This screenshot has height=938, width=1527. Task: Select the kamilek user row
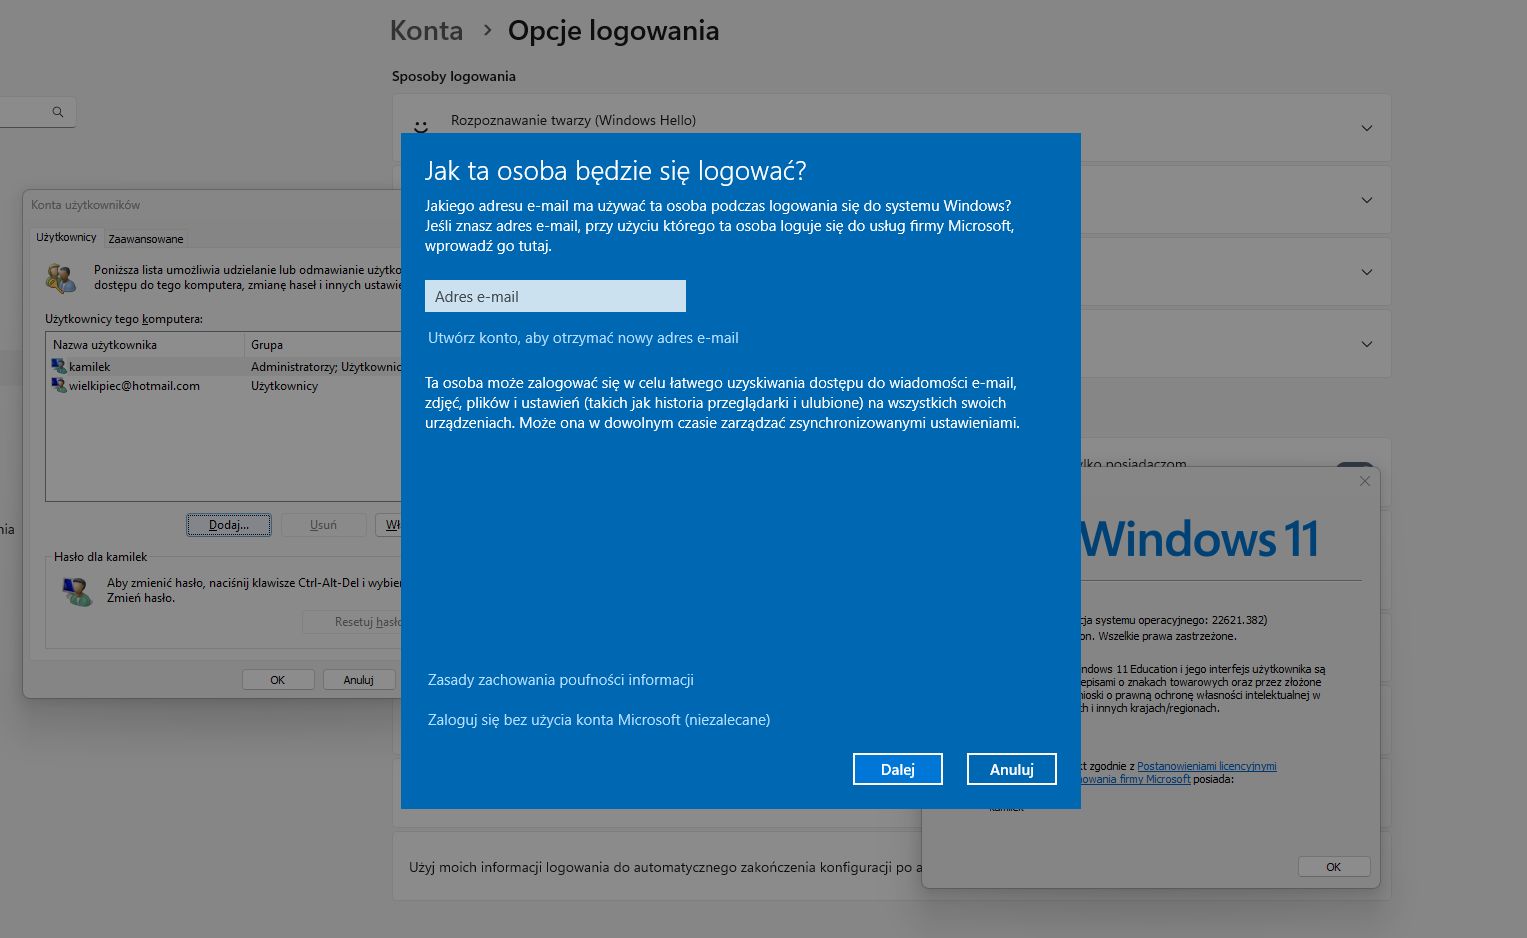(x=225, y=367)
